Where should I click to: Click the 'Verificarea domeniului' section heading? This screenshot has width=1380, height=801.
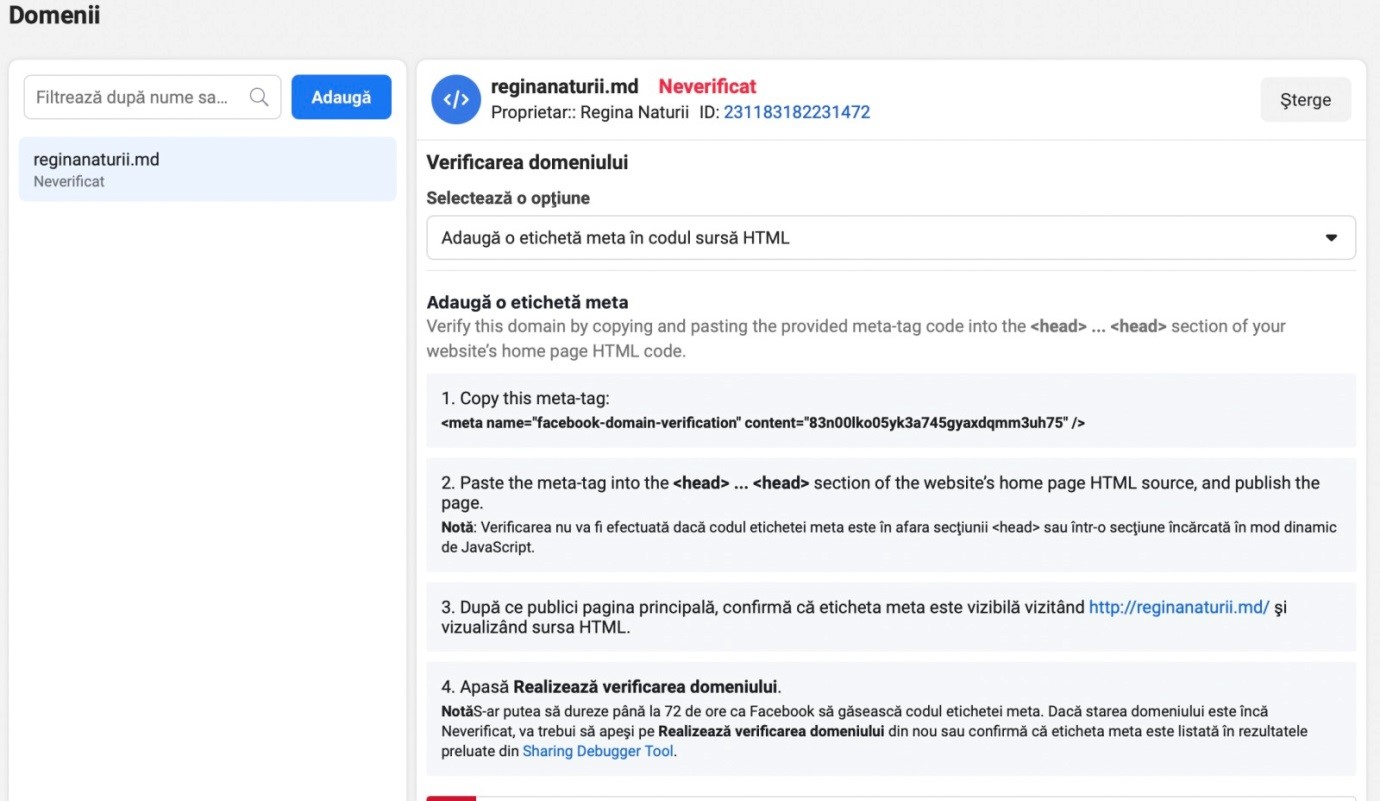tap(527, 162)
